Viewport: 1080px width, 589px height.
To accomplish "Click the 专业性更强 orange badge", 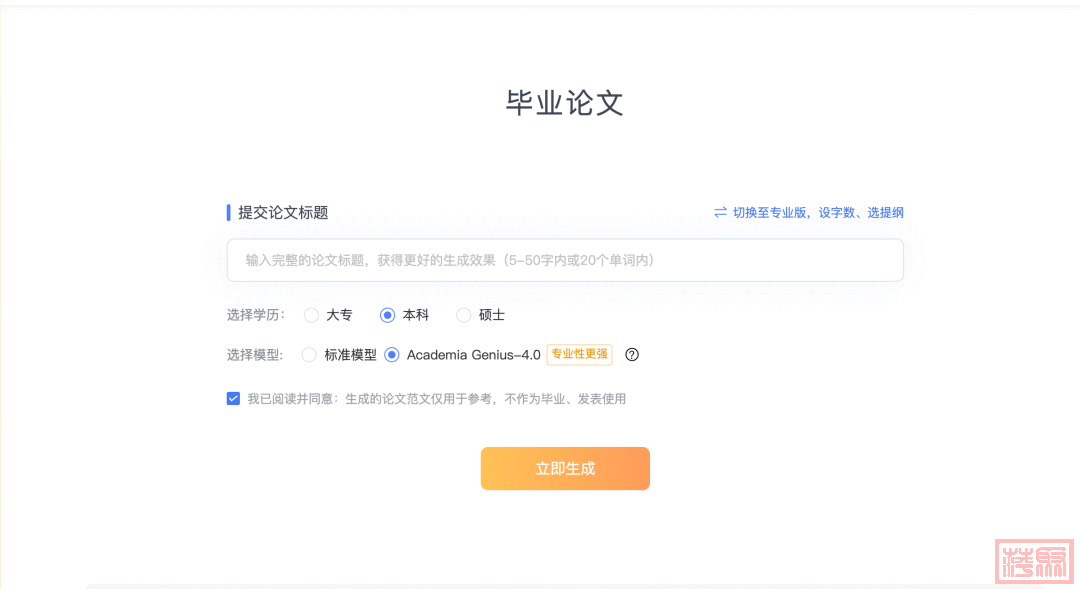I will [x=579, y=354].
